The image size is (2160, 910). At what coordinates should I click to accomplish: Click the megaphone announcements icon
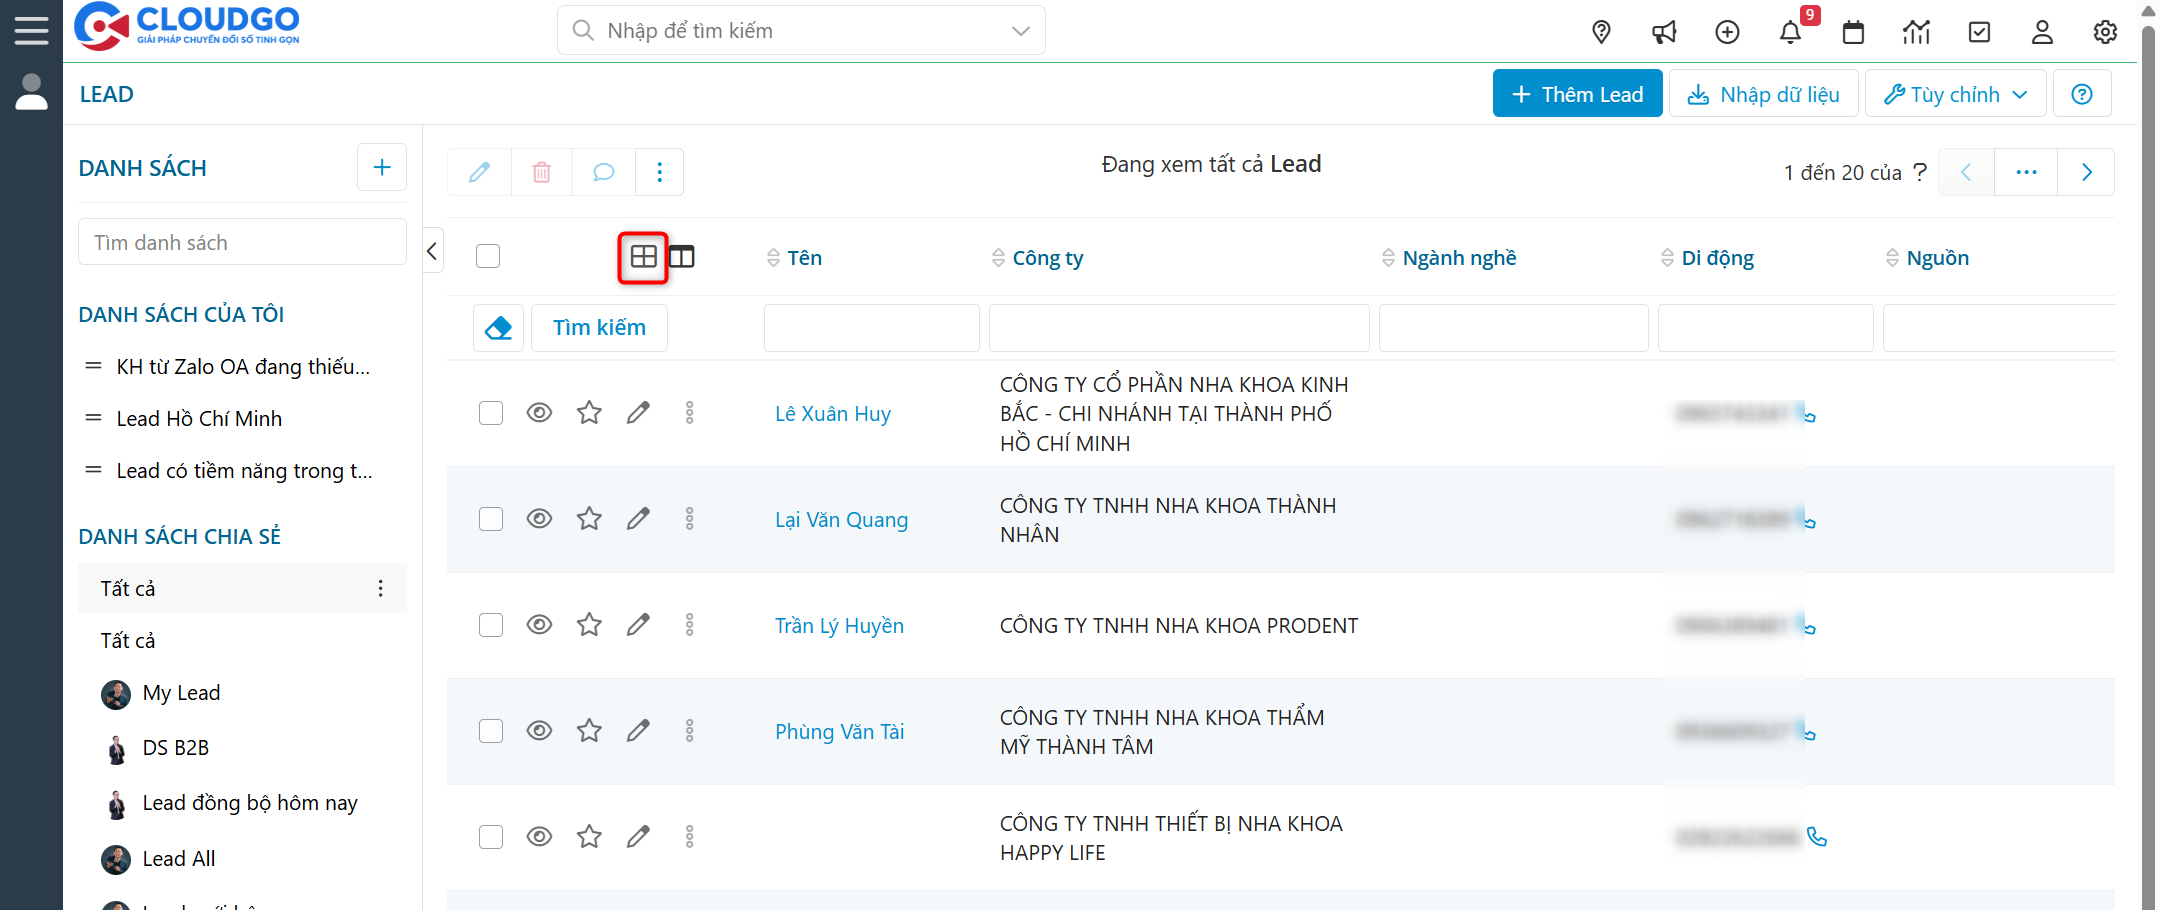click(x=1664, y=32)
